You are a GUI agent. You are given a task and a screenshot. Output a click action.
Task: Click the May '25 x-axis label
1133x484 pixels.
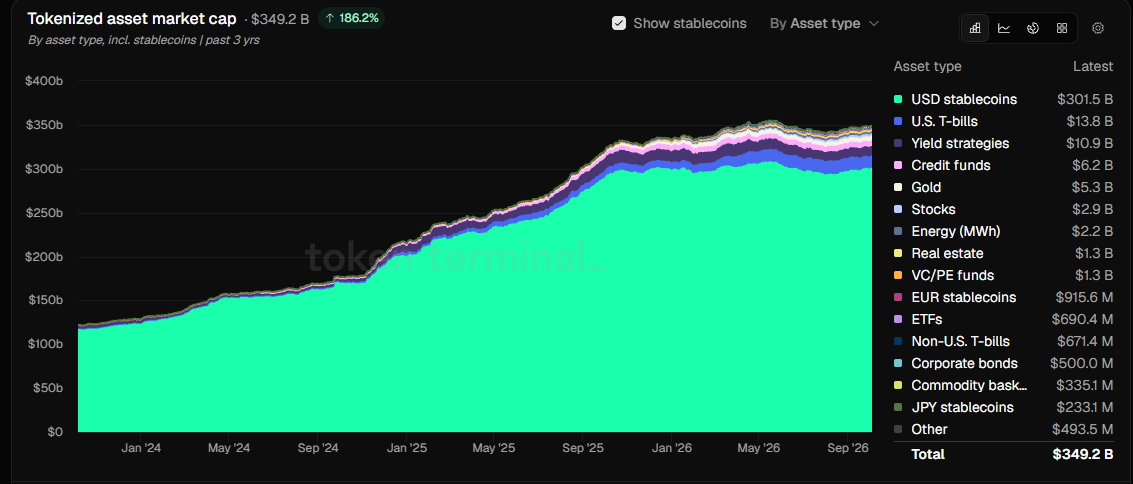[x=494, y=448]
